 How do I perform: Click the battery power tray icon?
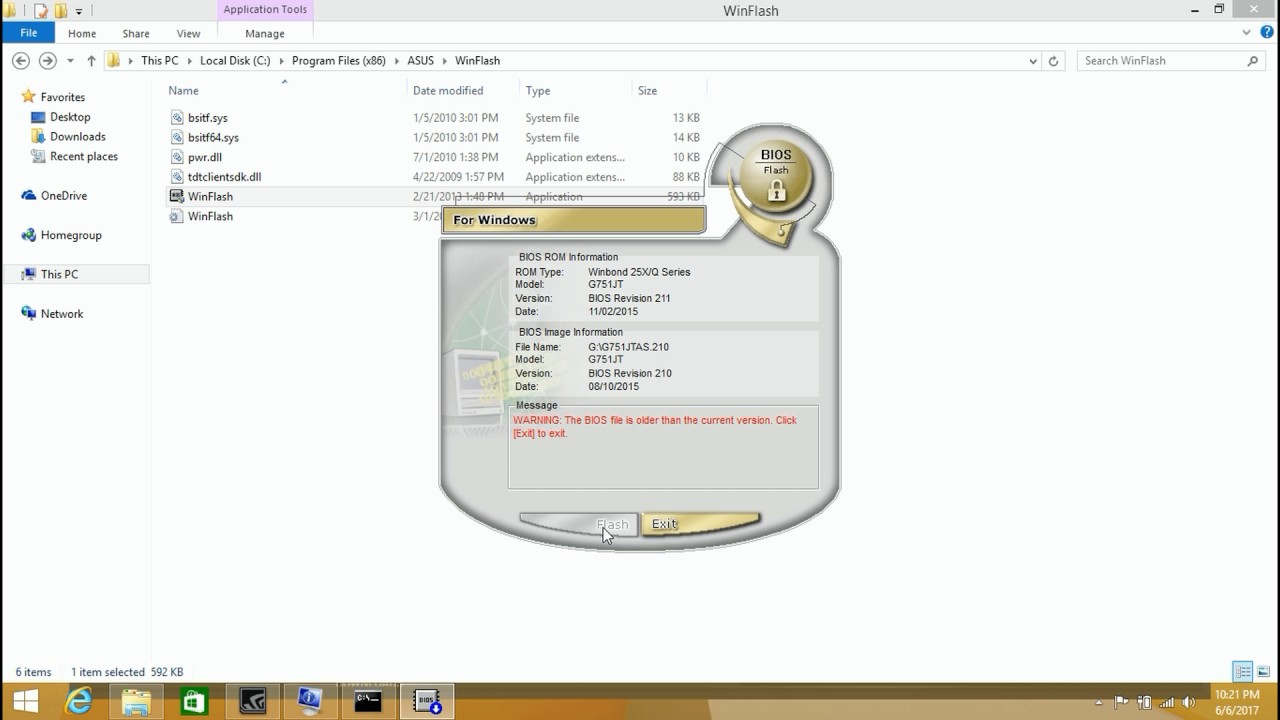pos(1144,702)
